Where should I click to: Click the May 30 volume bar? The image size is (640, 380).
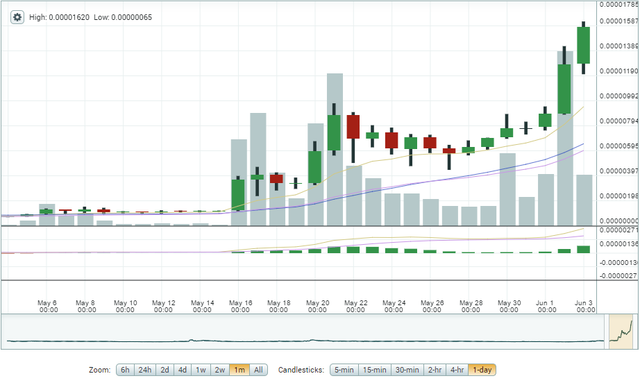pos(508,189)
